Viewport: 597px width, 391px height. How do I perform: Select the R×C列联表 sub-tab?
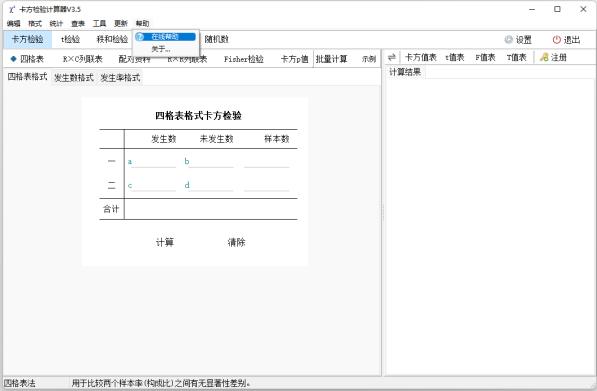click(83, 59)
